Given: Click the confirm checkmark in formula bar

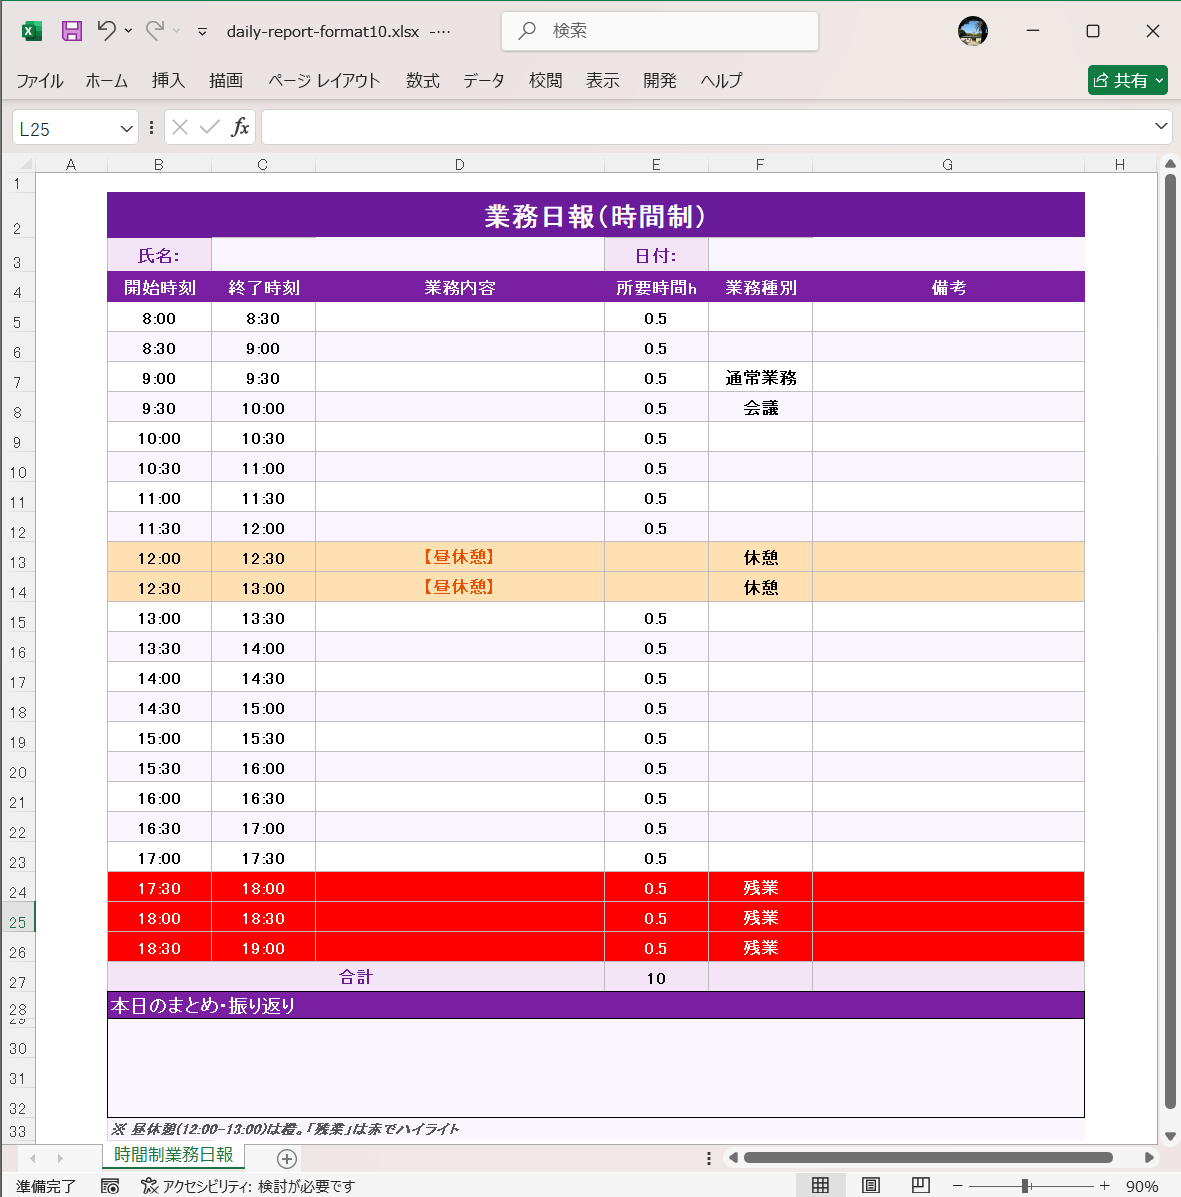Looking at the screenshot, I should 210,127.
